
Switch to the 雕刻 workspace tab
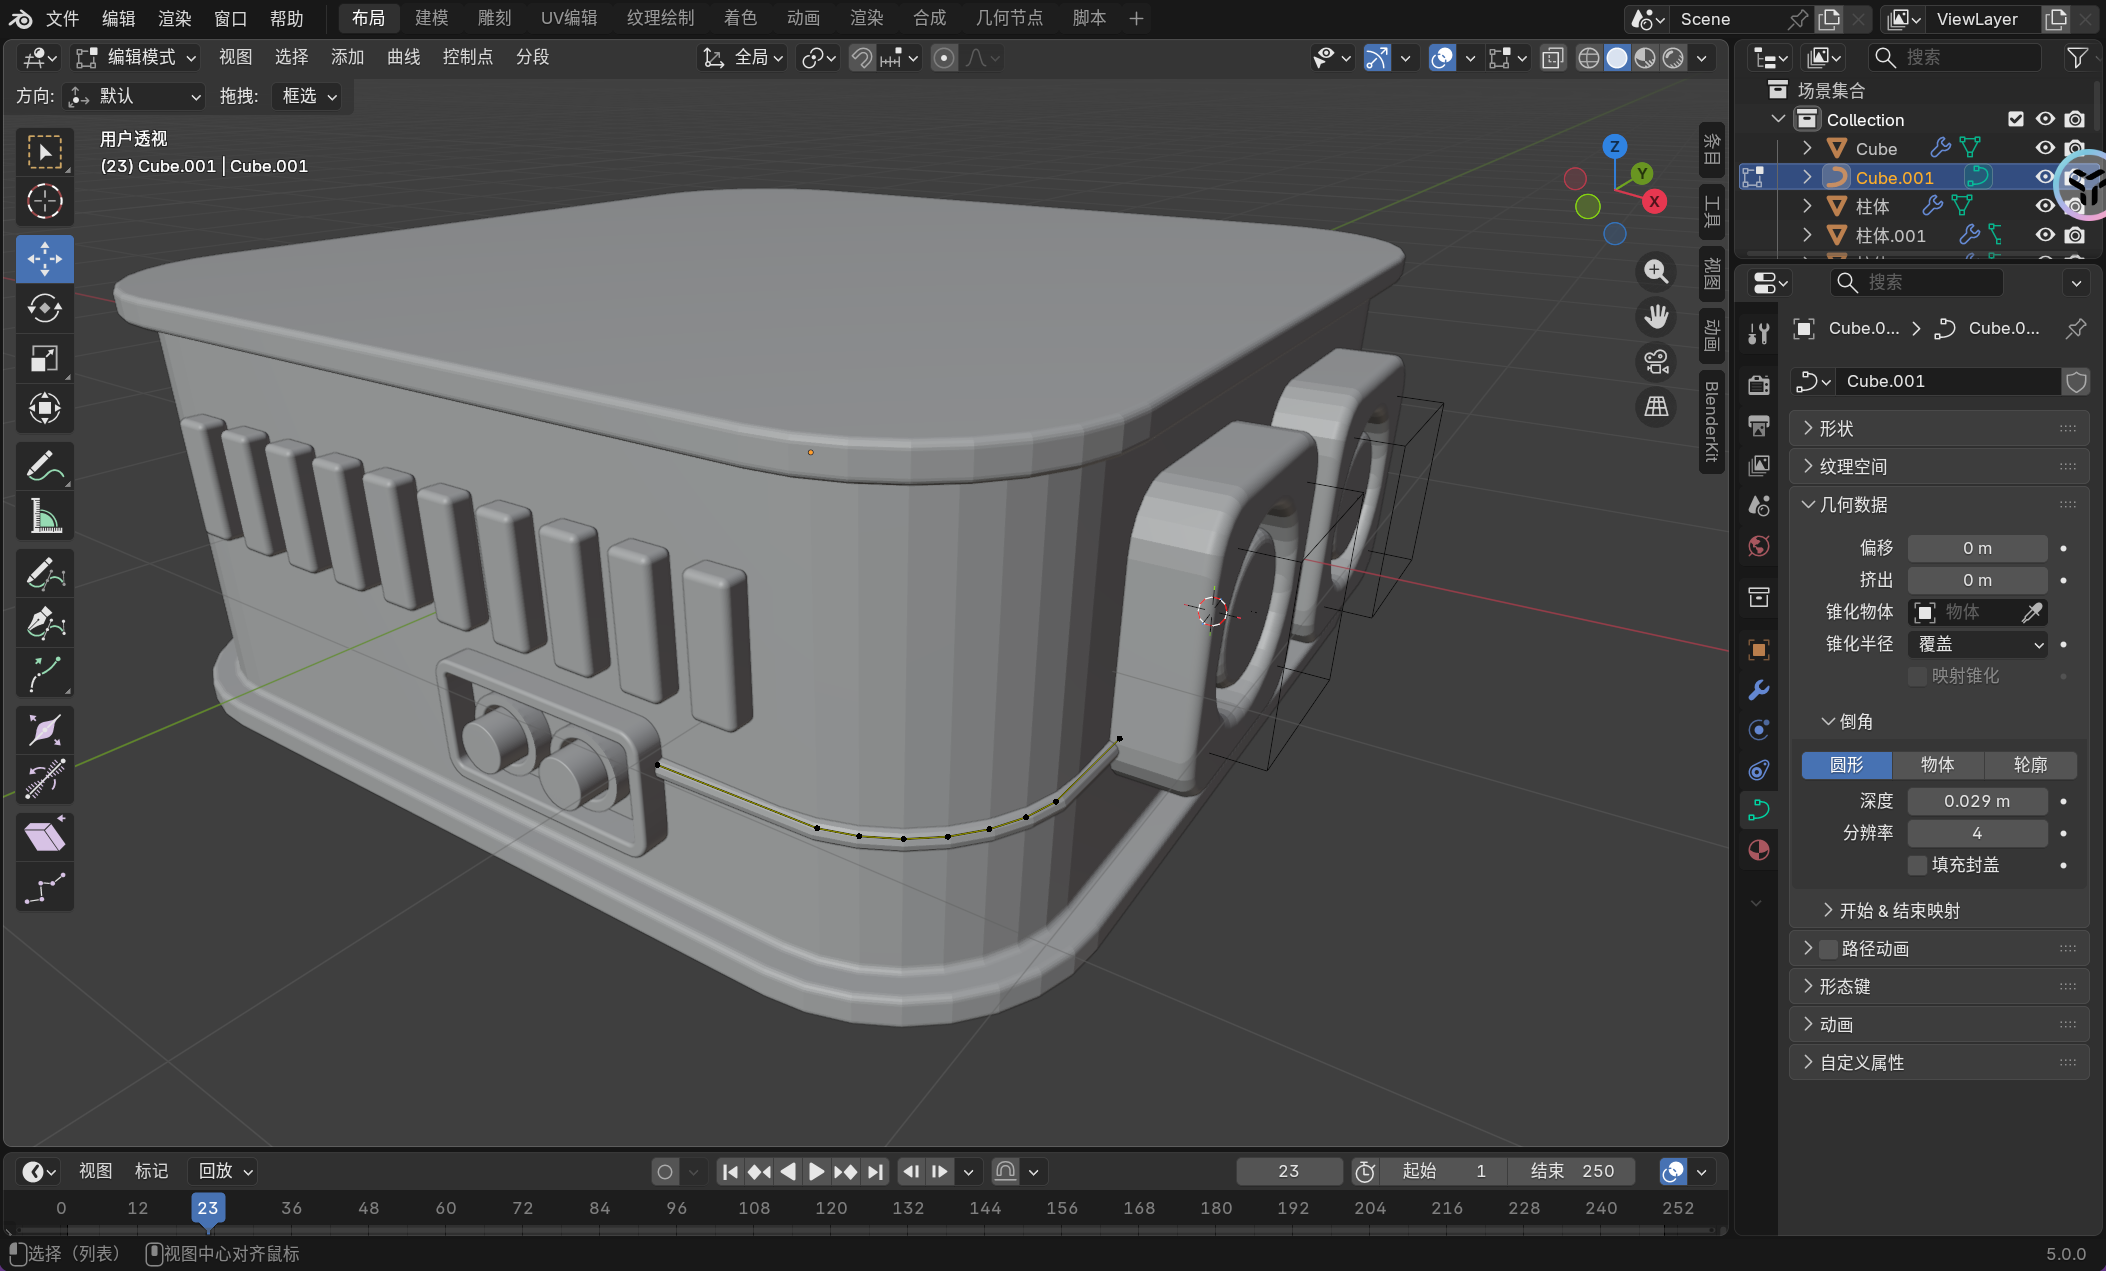494,18
